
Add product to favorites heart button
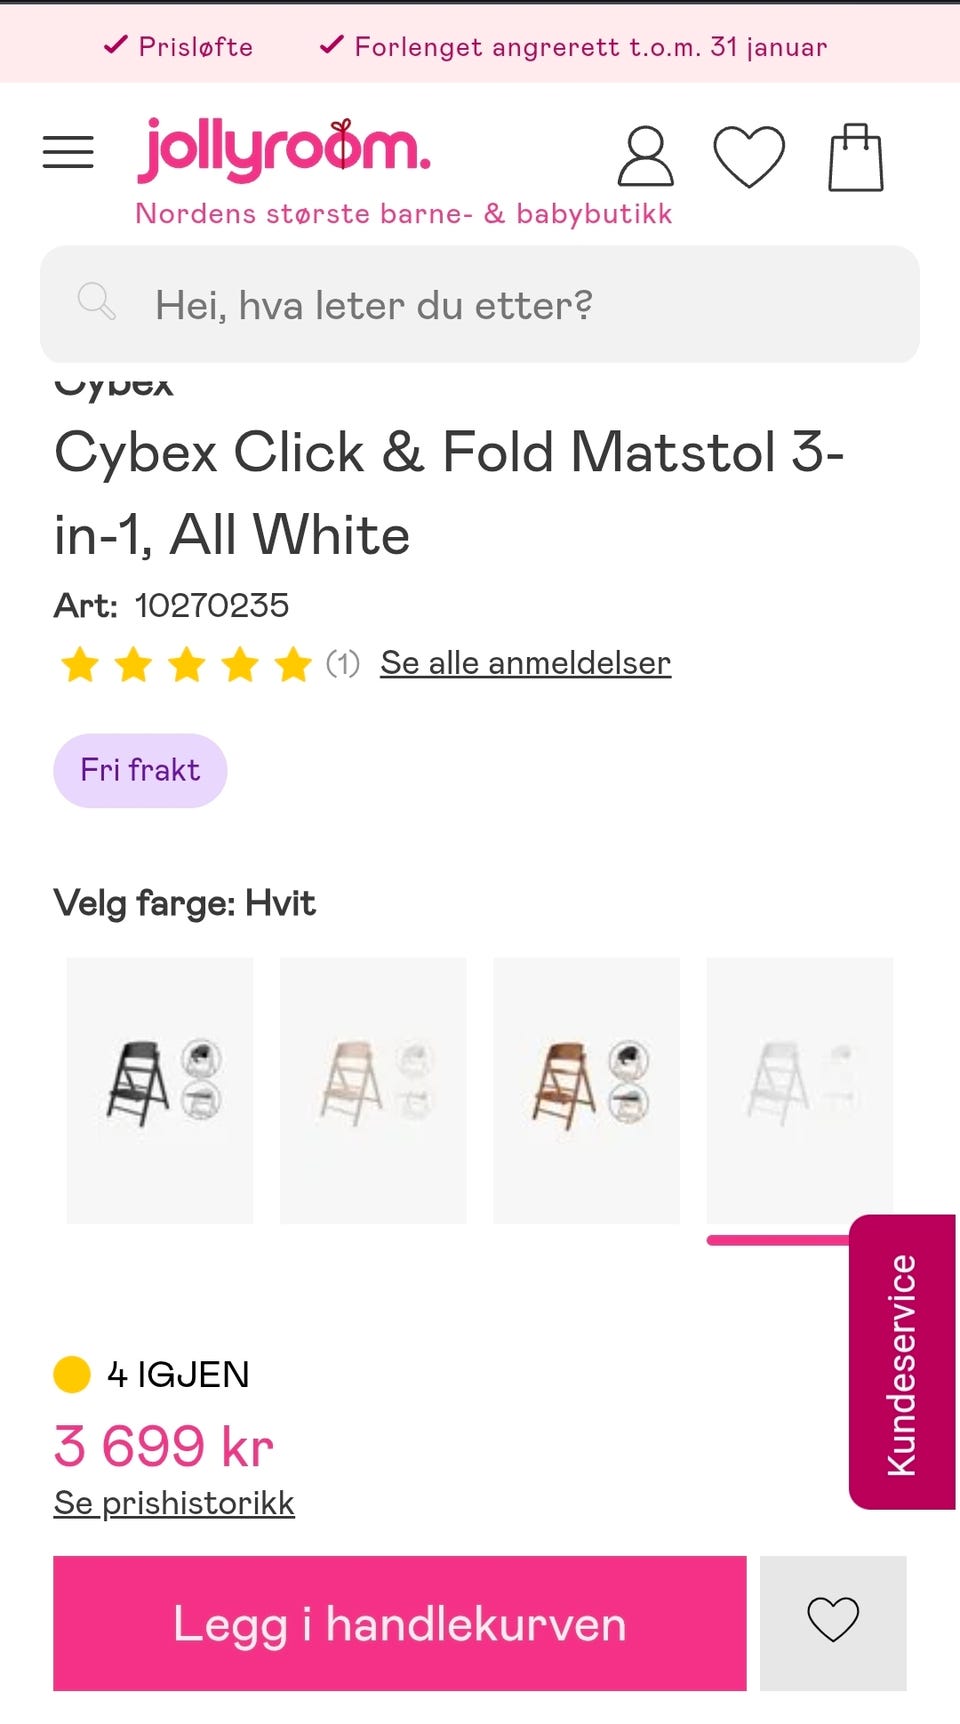pos(832,1622)
